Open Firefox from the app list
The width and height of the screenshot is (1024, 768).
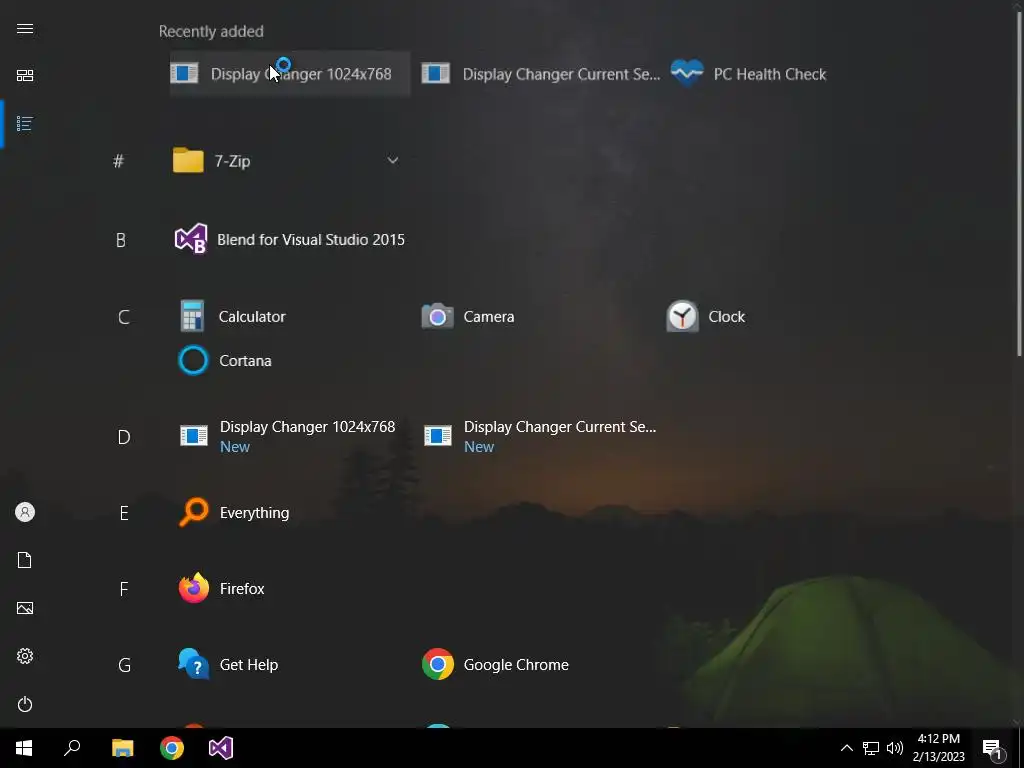point(222,588)
